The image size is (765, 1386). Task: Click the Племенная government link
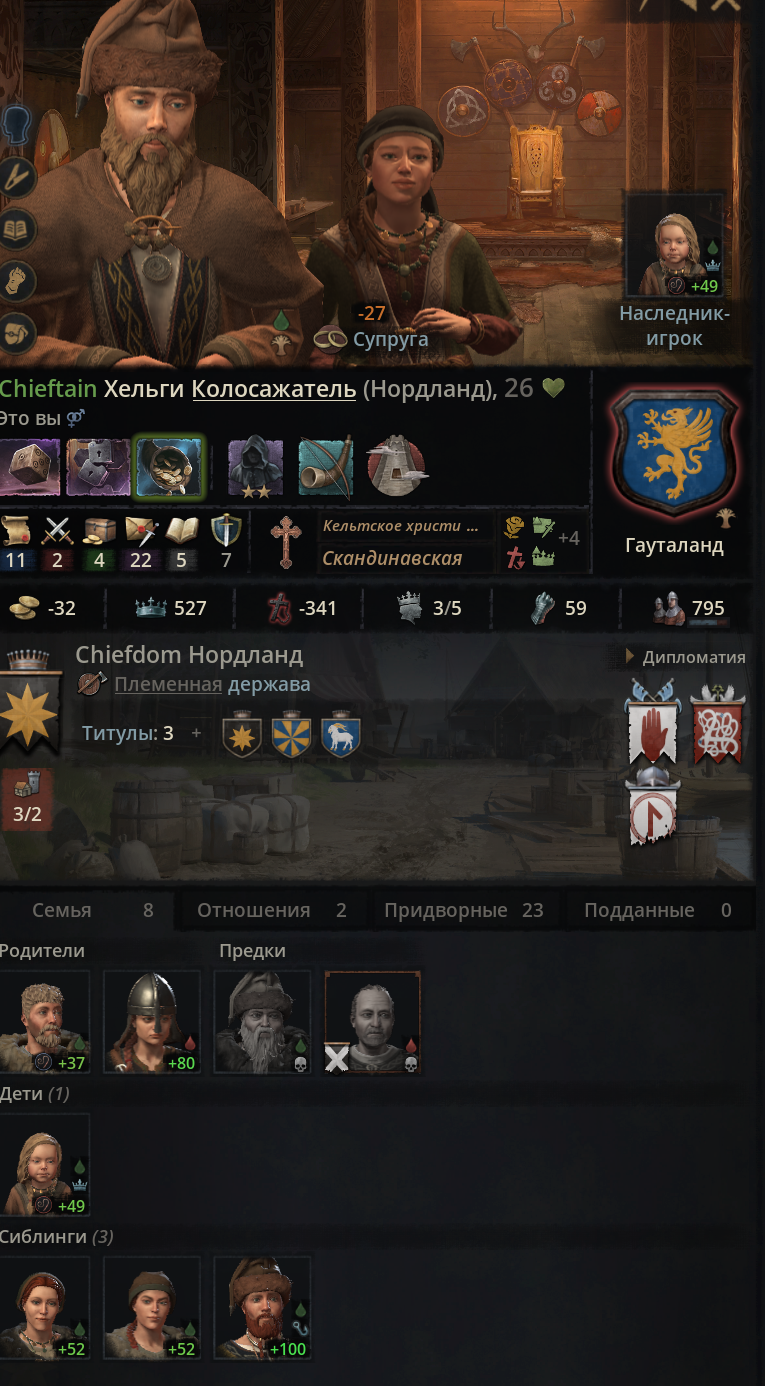point(168,685)
